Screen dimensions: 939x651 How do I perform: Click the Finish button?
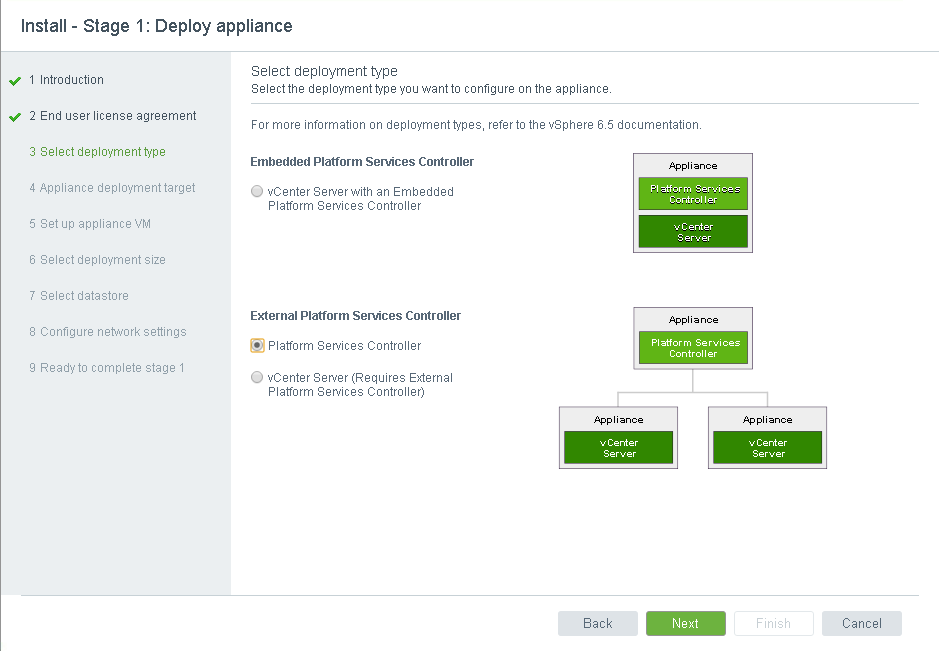pos(773,623)
